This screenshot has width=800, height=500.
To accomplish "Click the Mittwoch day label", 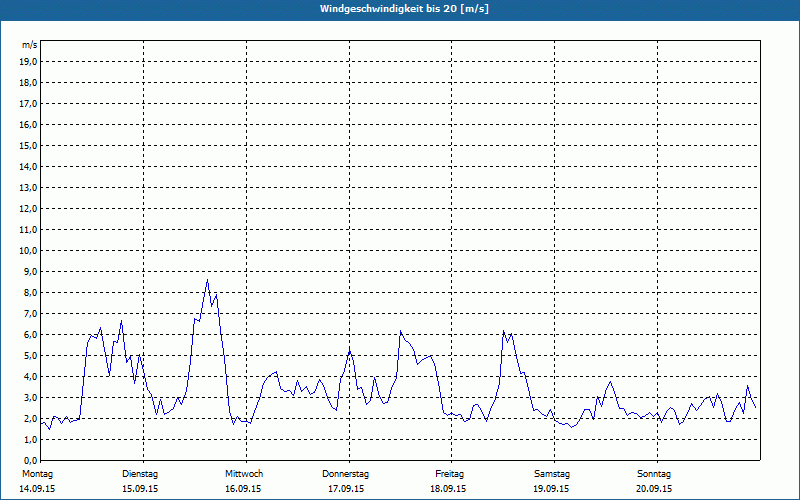I will pyautogui.click(x=244, y=474).
